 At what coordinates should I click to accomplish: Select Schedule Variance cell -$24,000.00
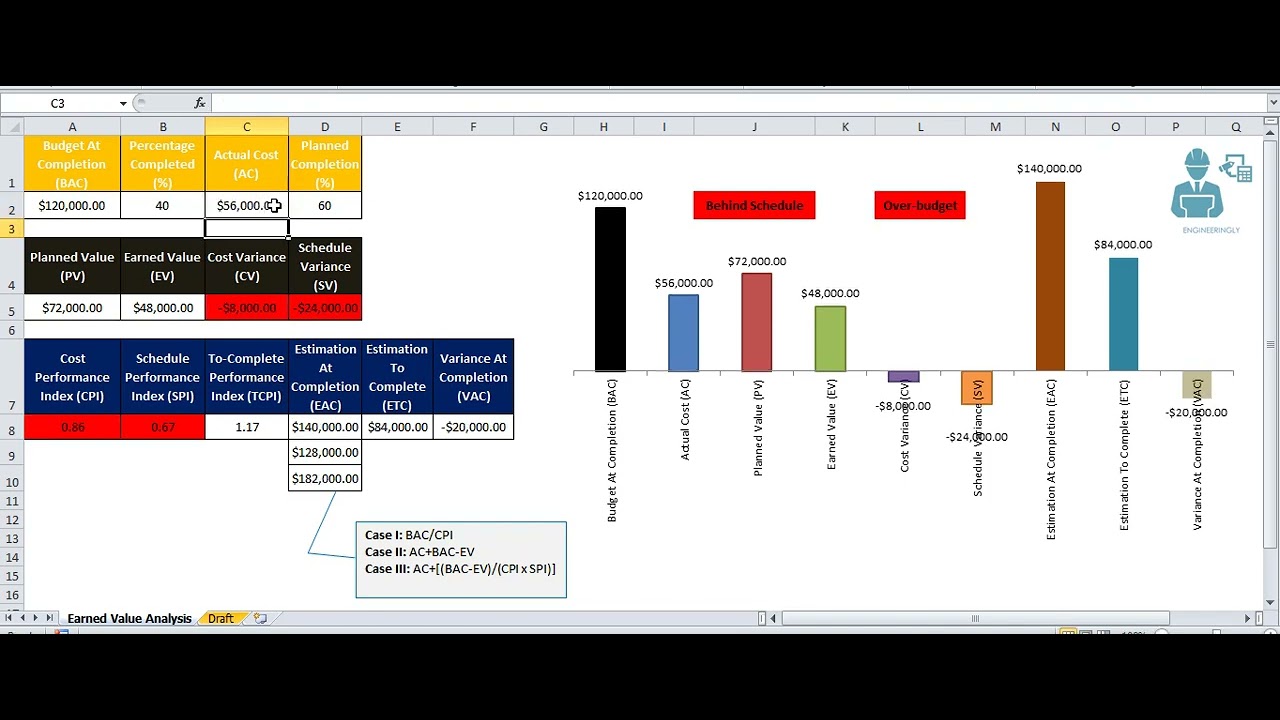pos(325,308)
